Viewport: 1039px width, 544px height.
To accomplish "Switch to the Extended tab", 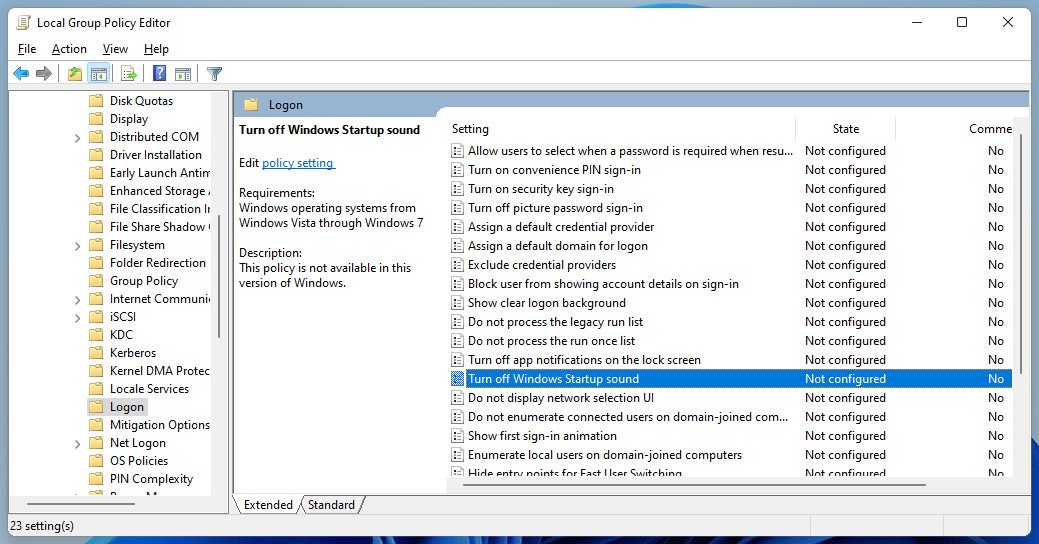I will point(268,505).
